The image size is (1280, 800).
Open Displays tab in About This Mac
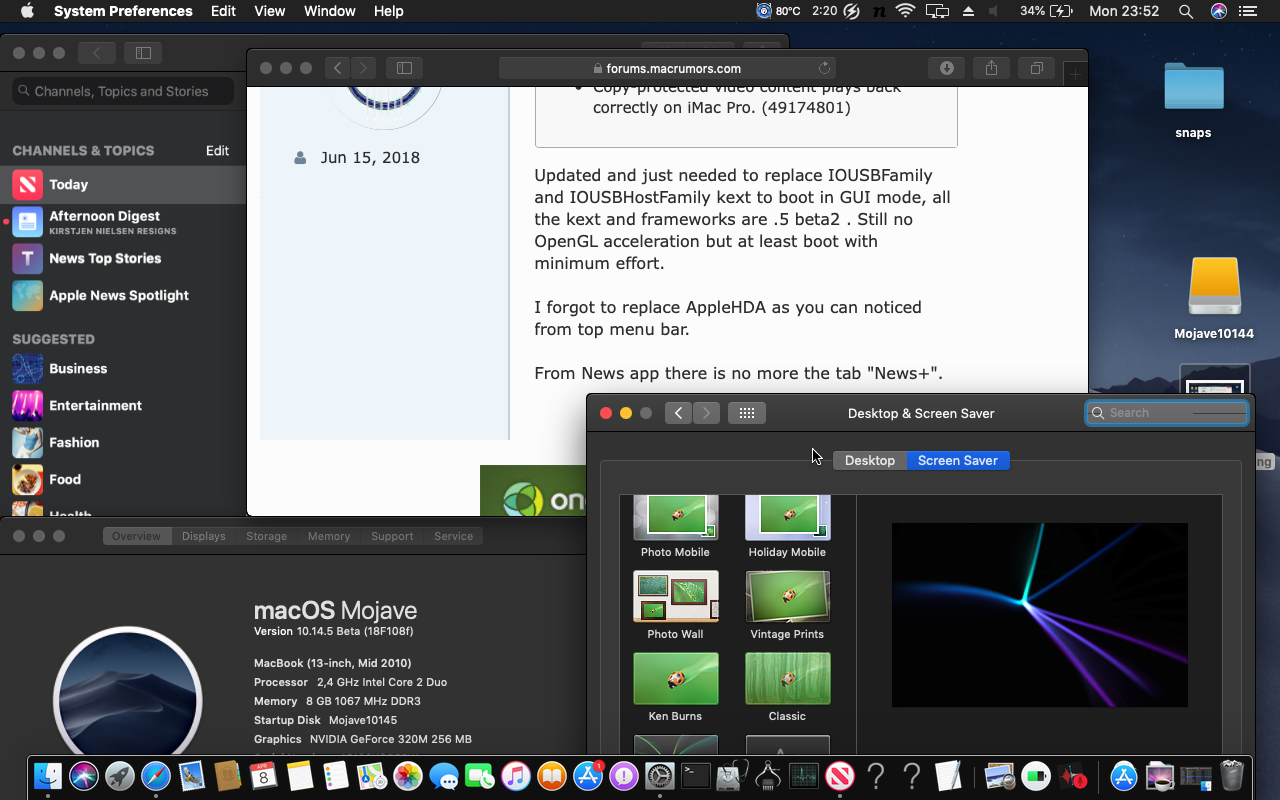pos(204,536)
